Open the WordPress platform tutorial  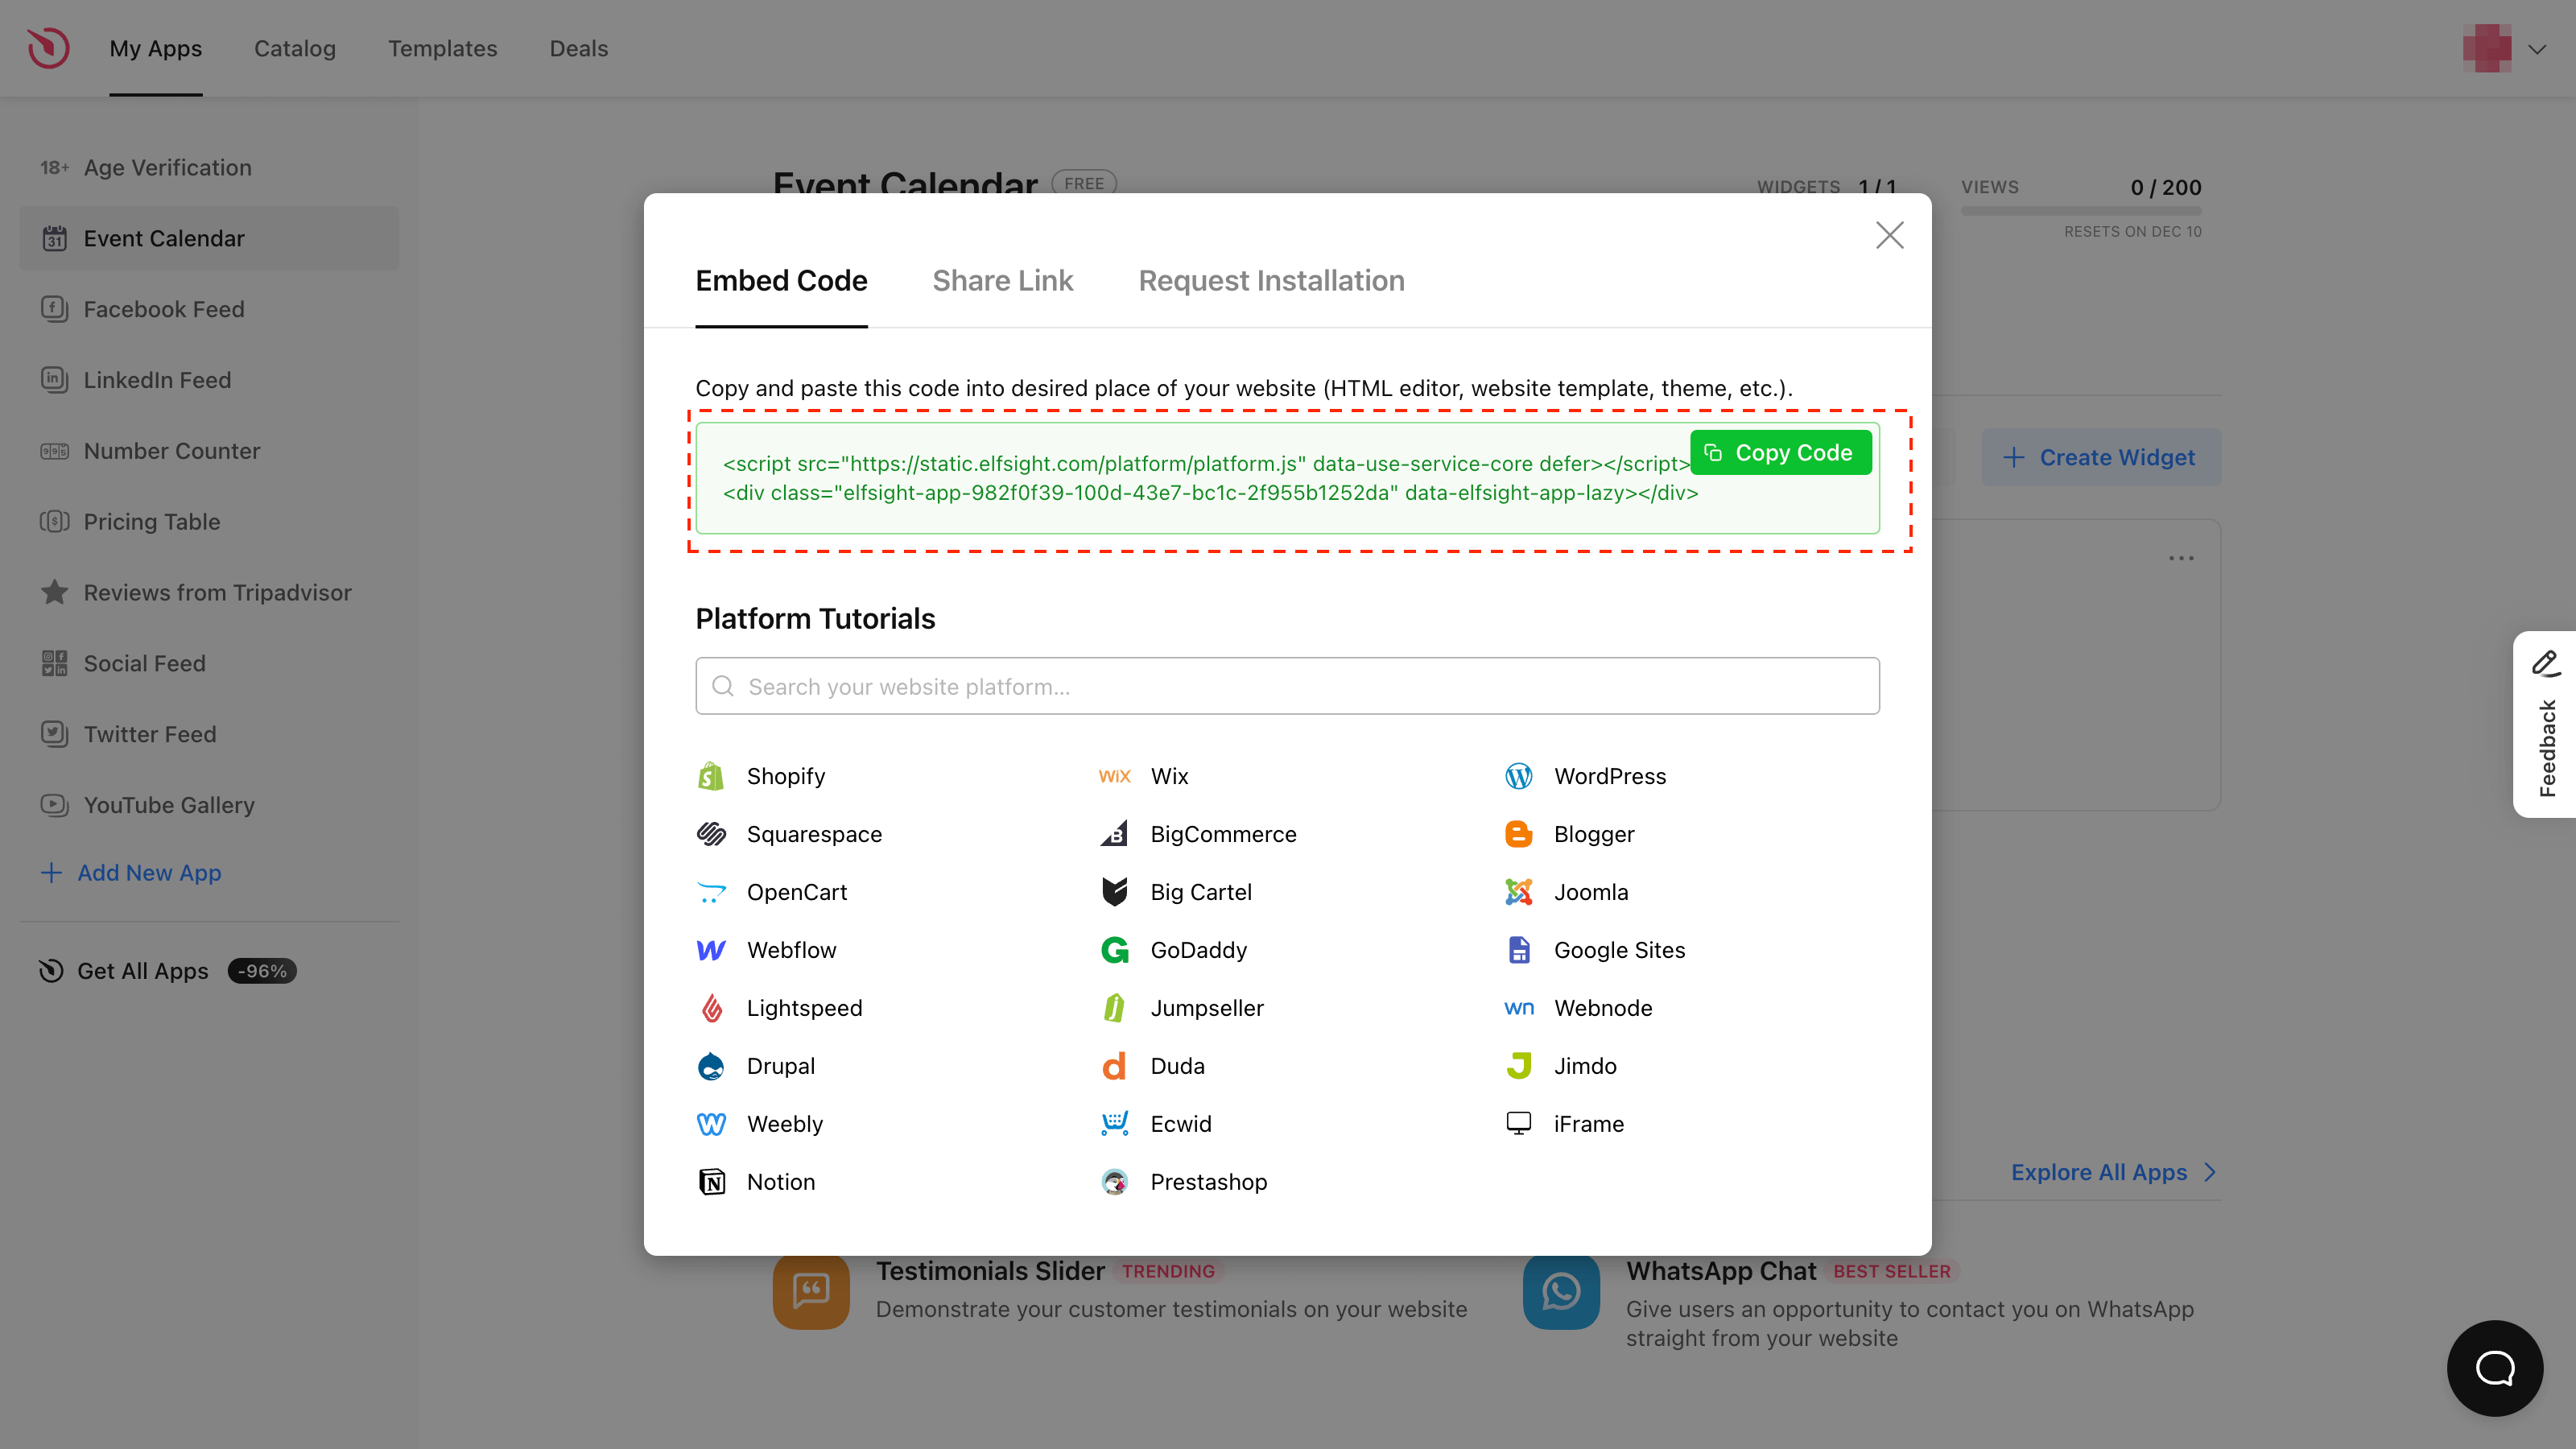[x=1610, y=775]
